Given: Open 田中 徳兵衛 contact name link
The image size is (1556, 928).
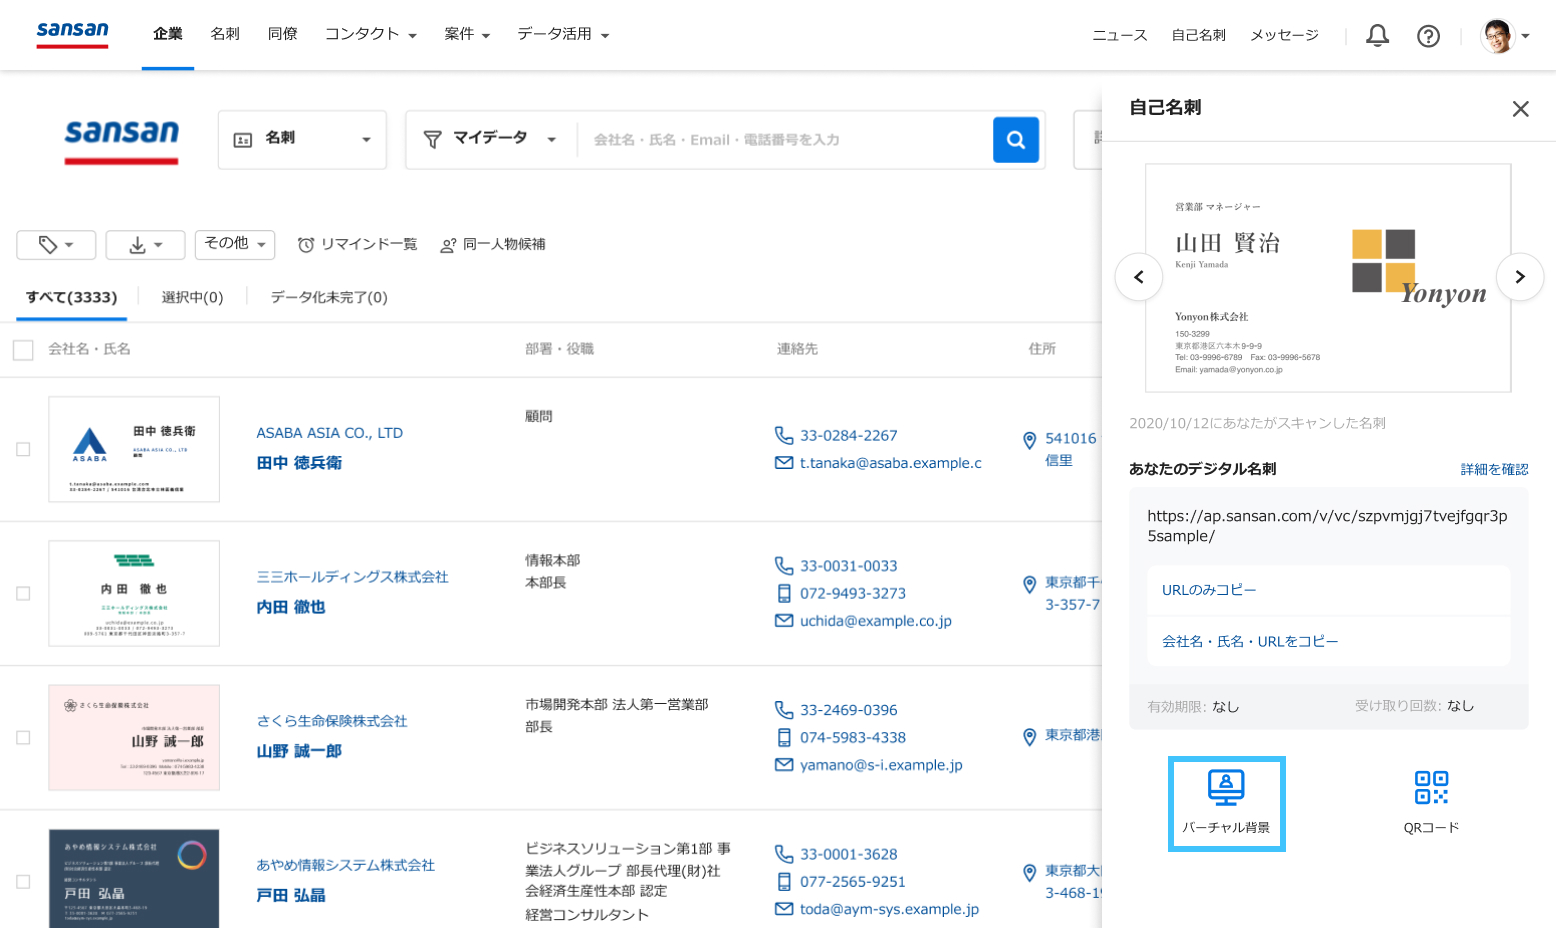Looking at the screenshot, I should (x=299, y=463).
